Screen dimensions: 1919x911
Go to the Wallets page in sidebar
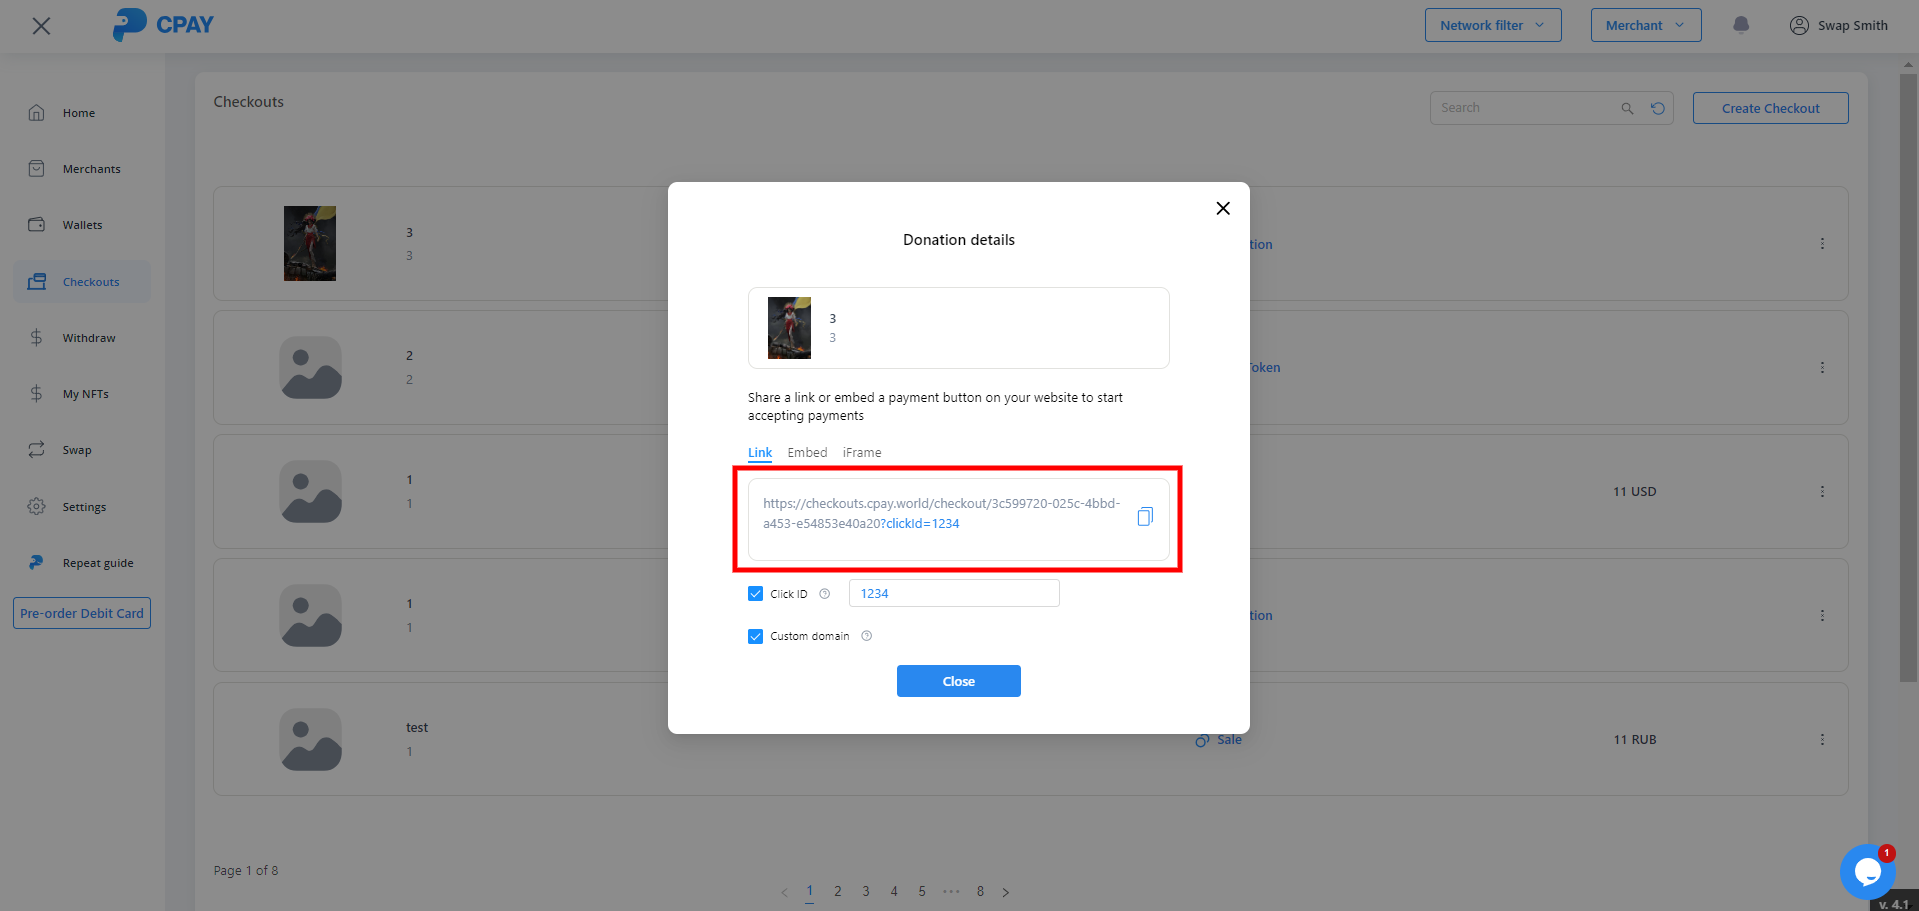(82, 225)
